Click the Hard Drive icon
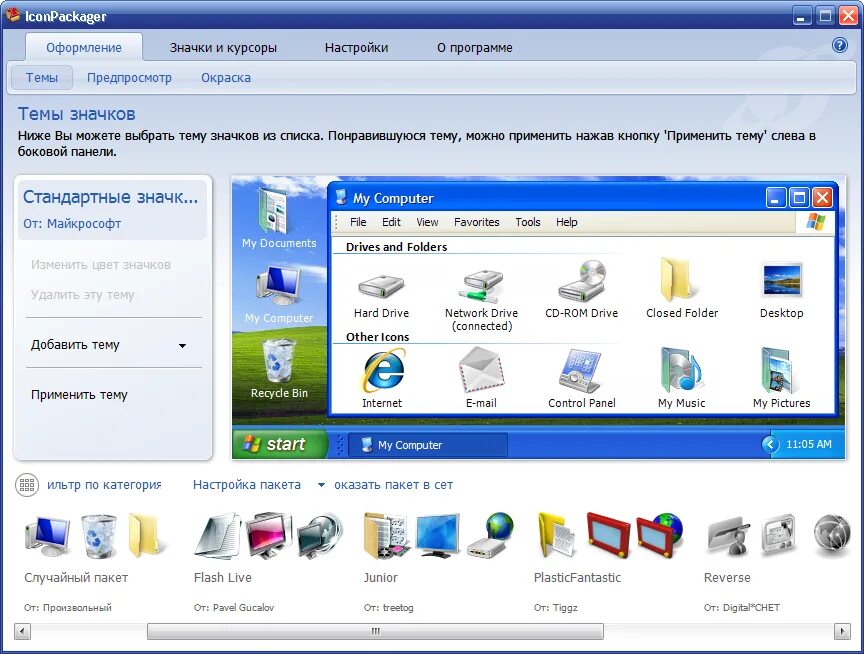This screenshot has height=654, width=864. 381,287
